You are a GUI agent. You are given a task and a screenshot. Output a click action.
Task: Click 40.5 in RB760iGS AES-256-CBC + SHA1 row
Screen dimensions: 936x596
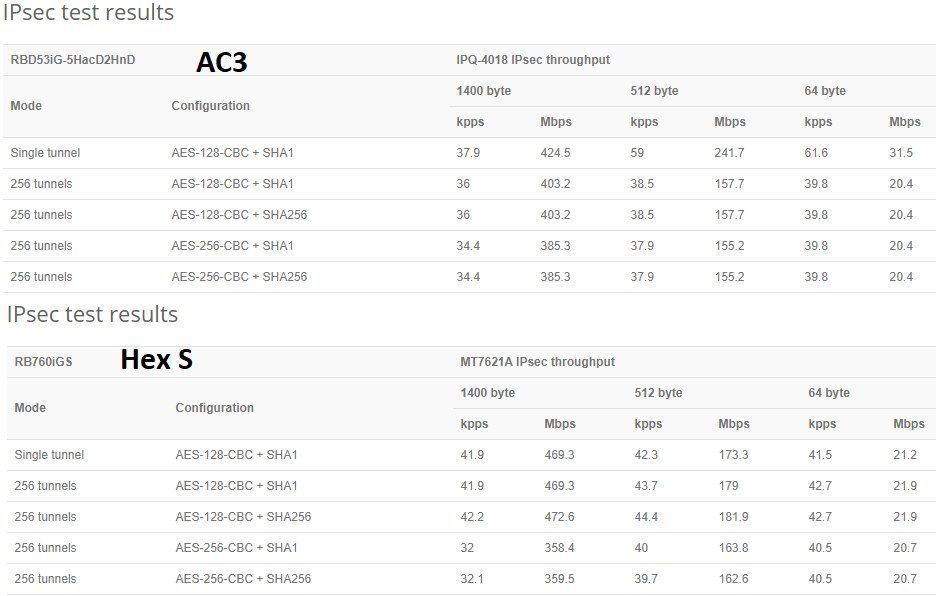tap(820, 548)
